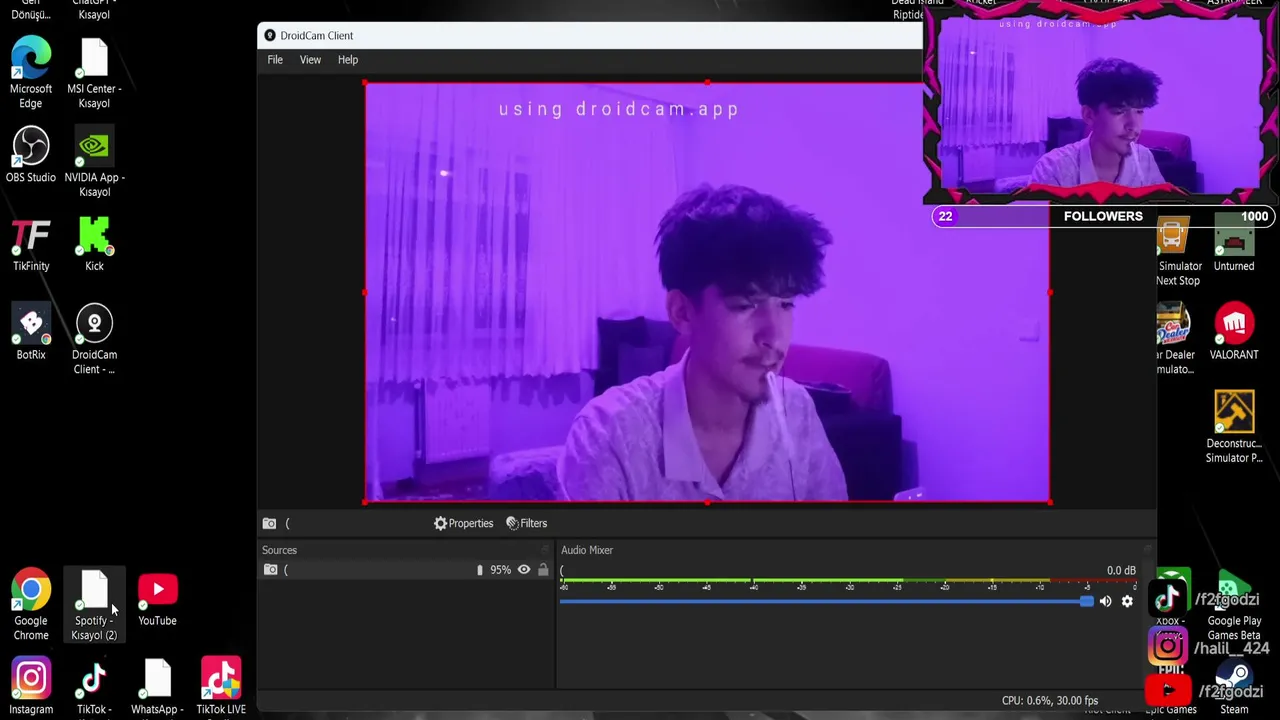Open the File menu in DroidCam Client

click(x=275, y=60)
